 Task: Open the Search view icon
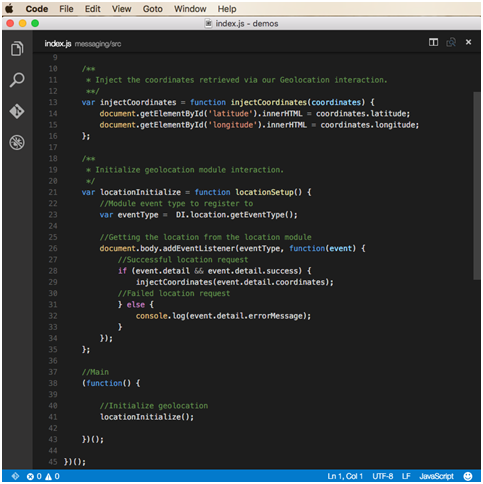pos(17,80)
